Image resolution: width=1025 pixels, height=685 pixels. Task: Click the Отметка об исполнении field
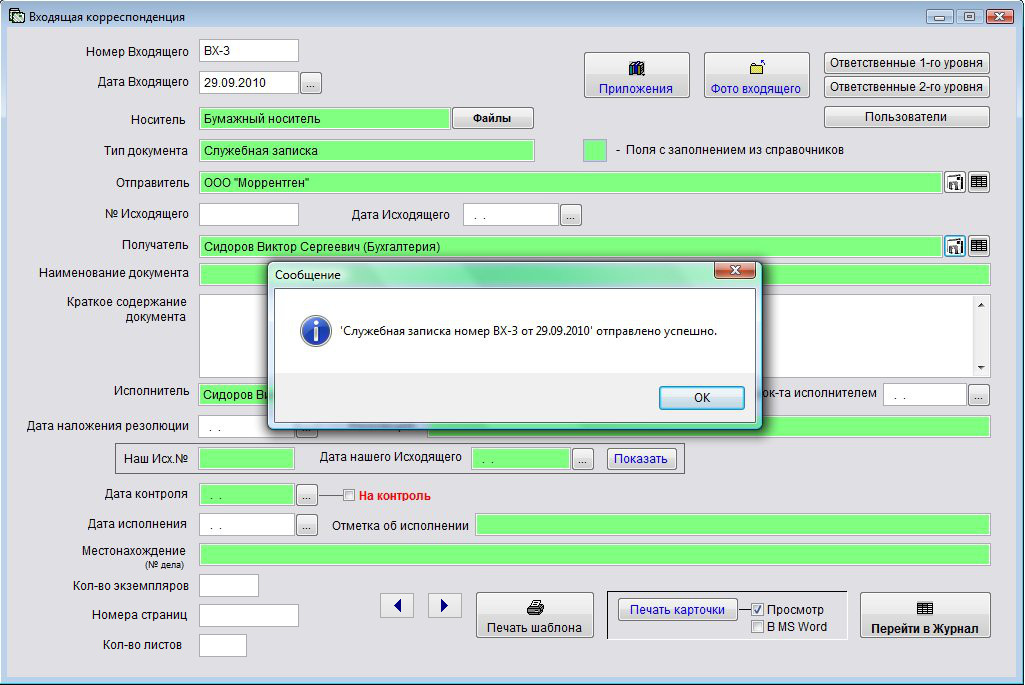733,525
